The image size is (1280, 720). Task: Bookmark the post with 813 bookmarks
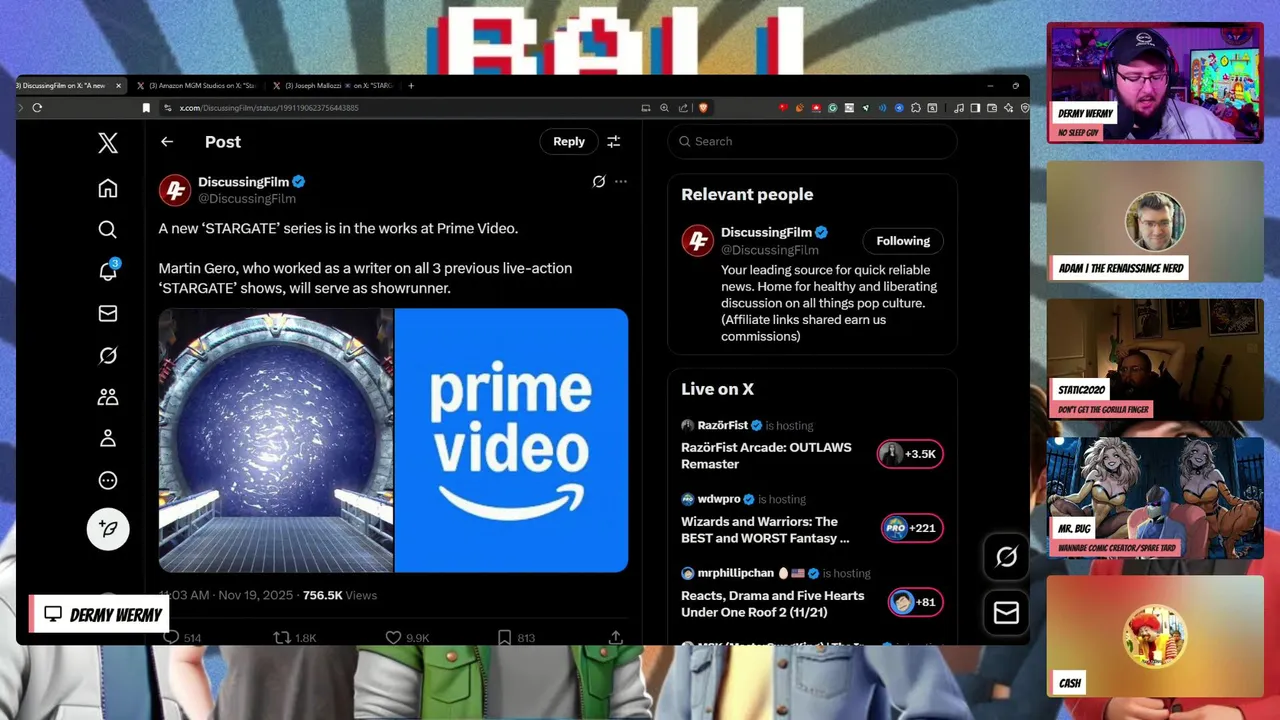516,637
